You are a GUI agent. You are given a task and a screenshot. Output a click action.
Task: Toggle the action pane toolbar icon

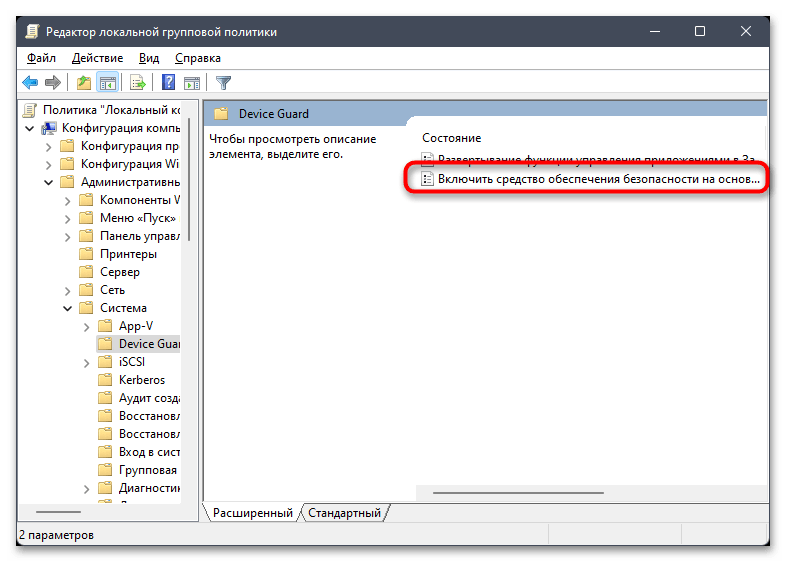coord(191,83)
